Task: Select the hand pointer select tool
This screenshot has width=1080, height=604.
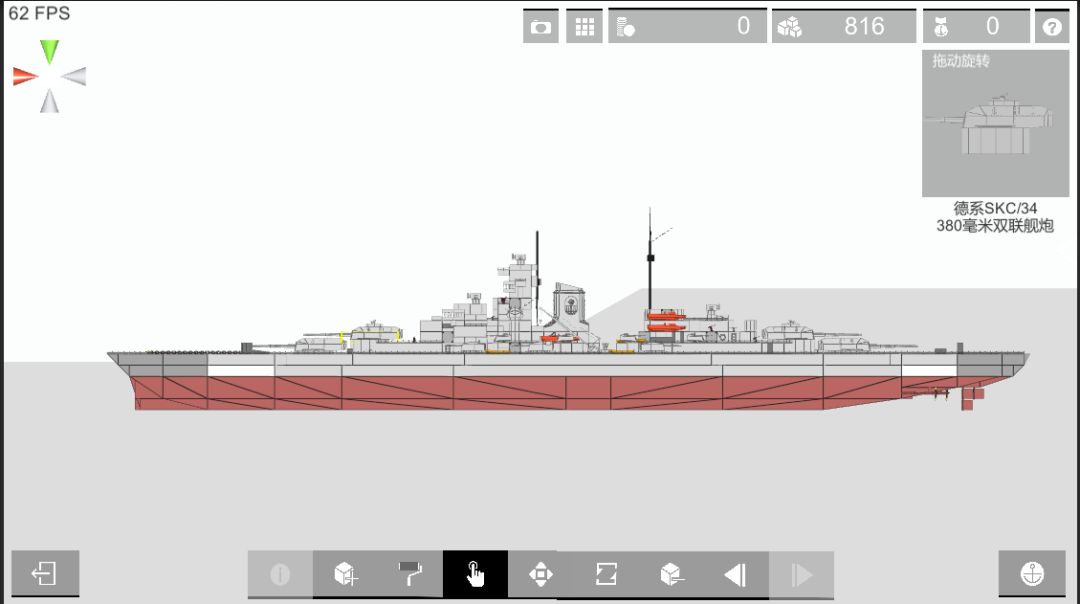Action: (475, 574)
